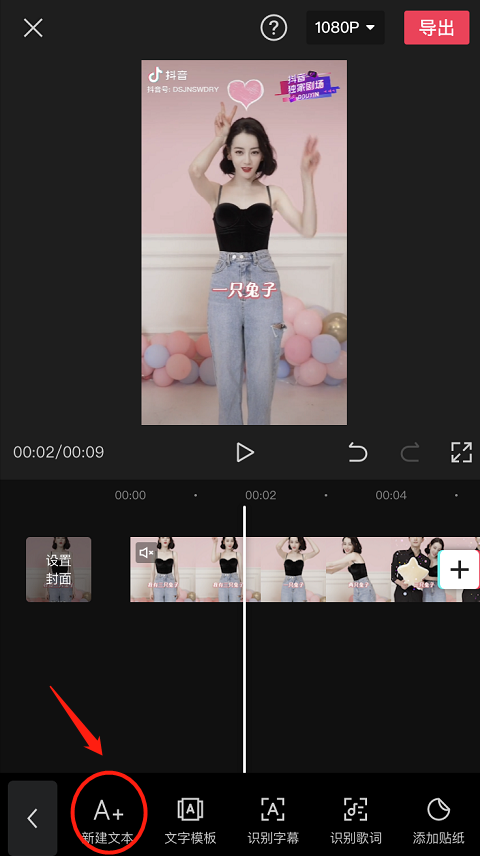Open the 设置封面 cover thumbnail

pyautogui.click(x=58, y=569)
